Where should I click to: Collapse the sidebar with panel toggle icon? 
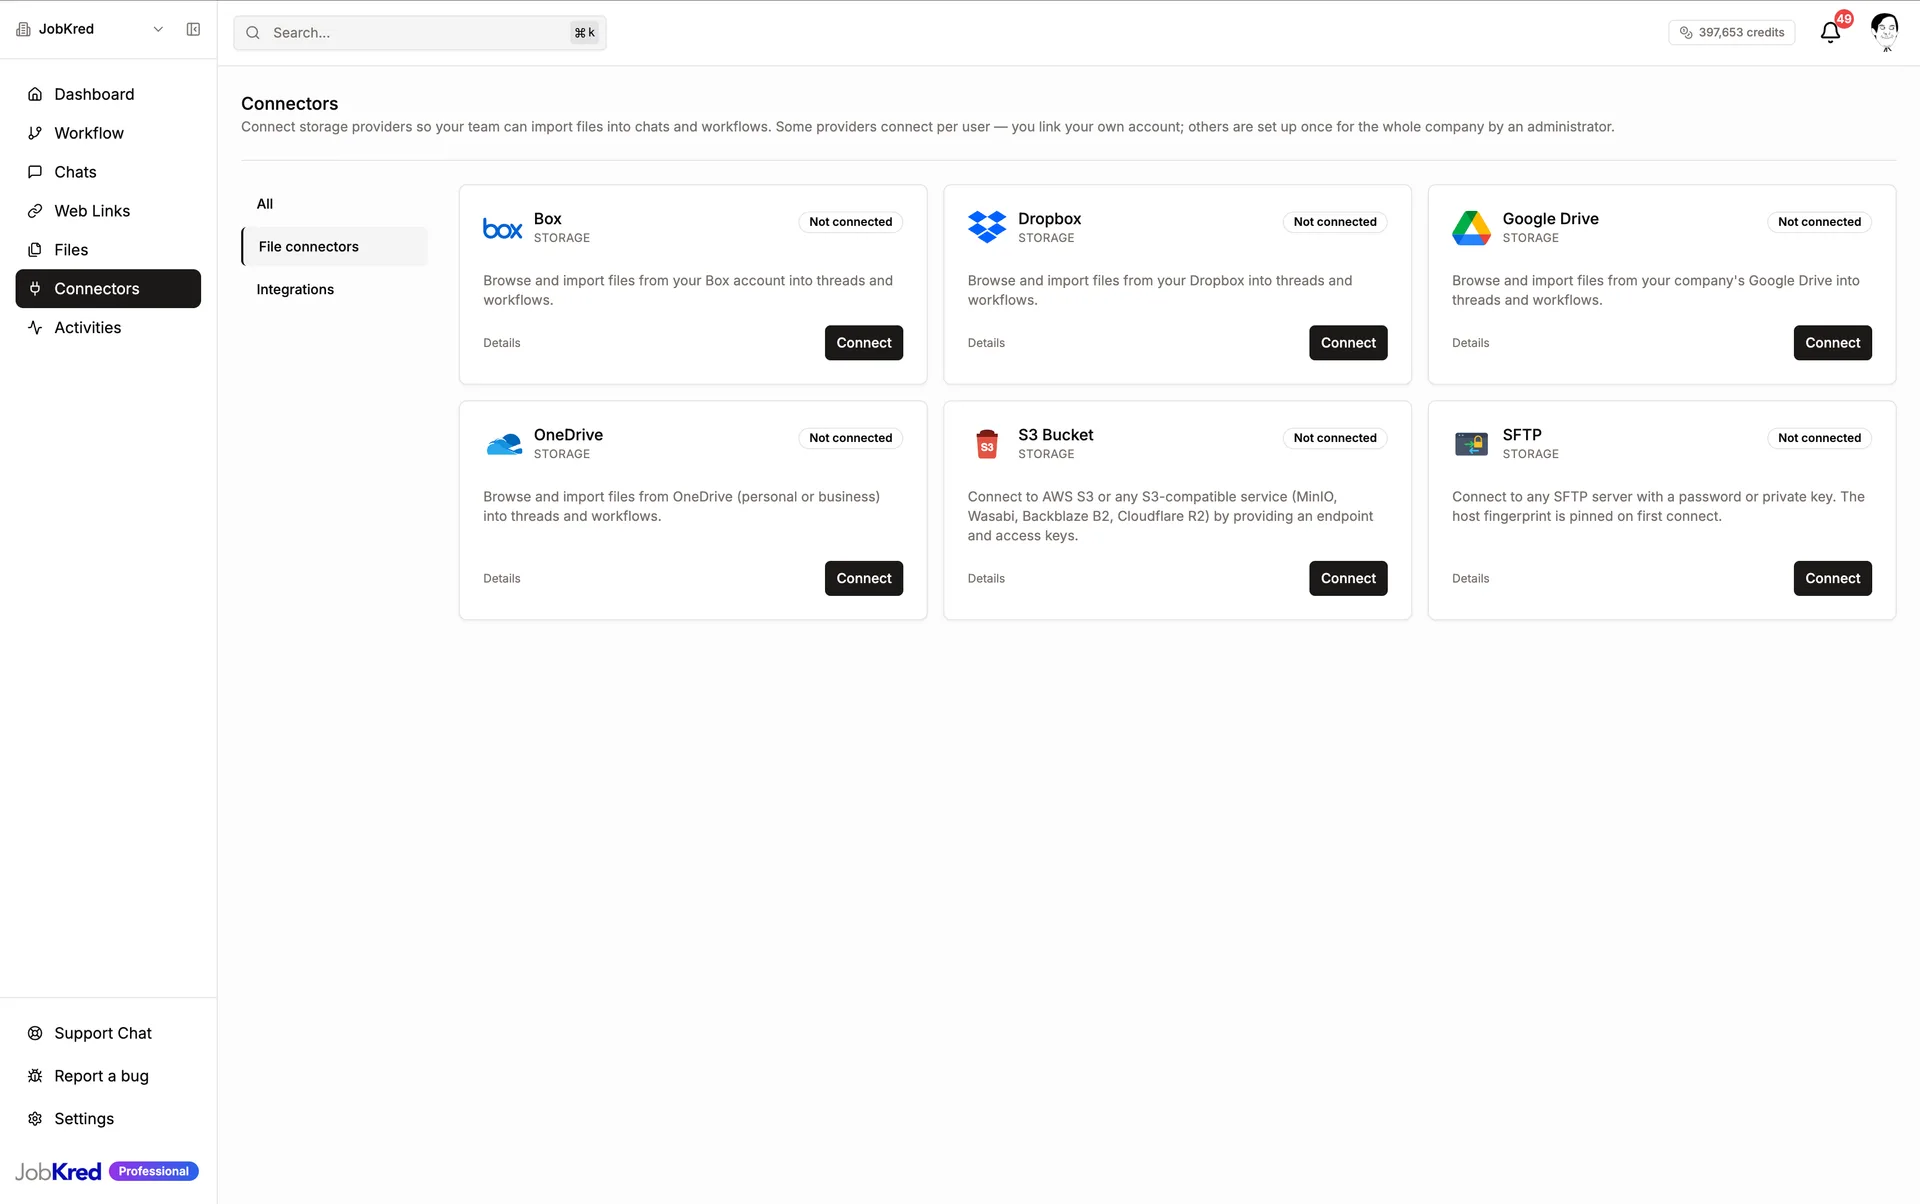193,29
